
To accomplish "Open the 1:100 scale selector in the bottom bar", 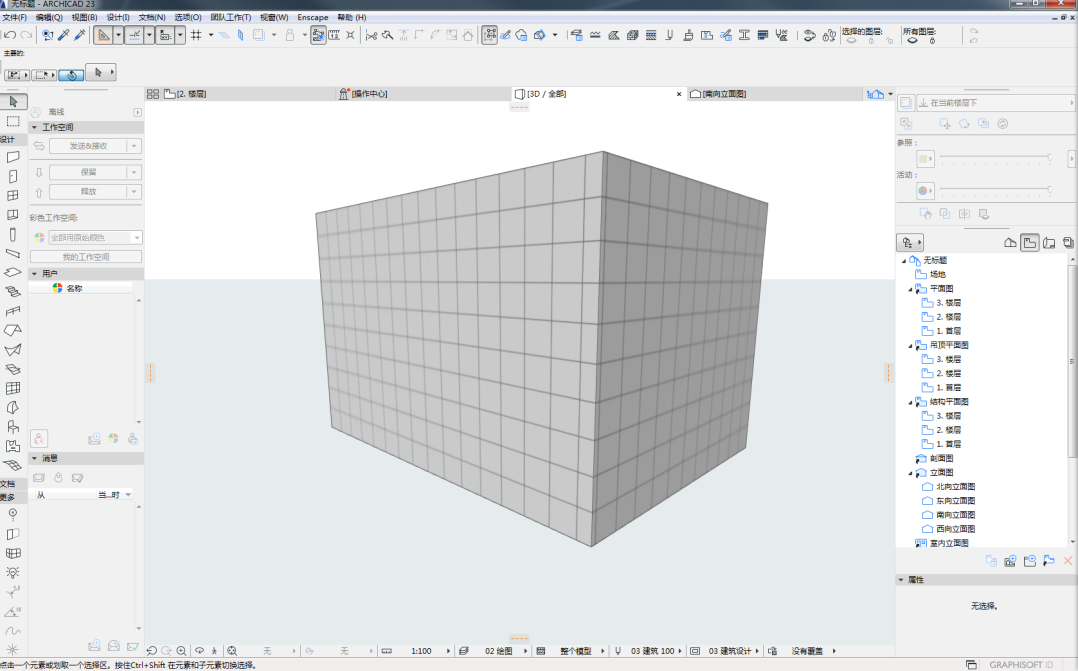I will (422, 651).
